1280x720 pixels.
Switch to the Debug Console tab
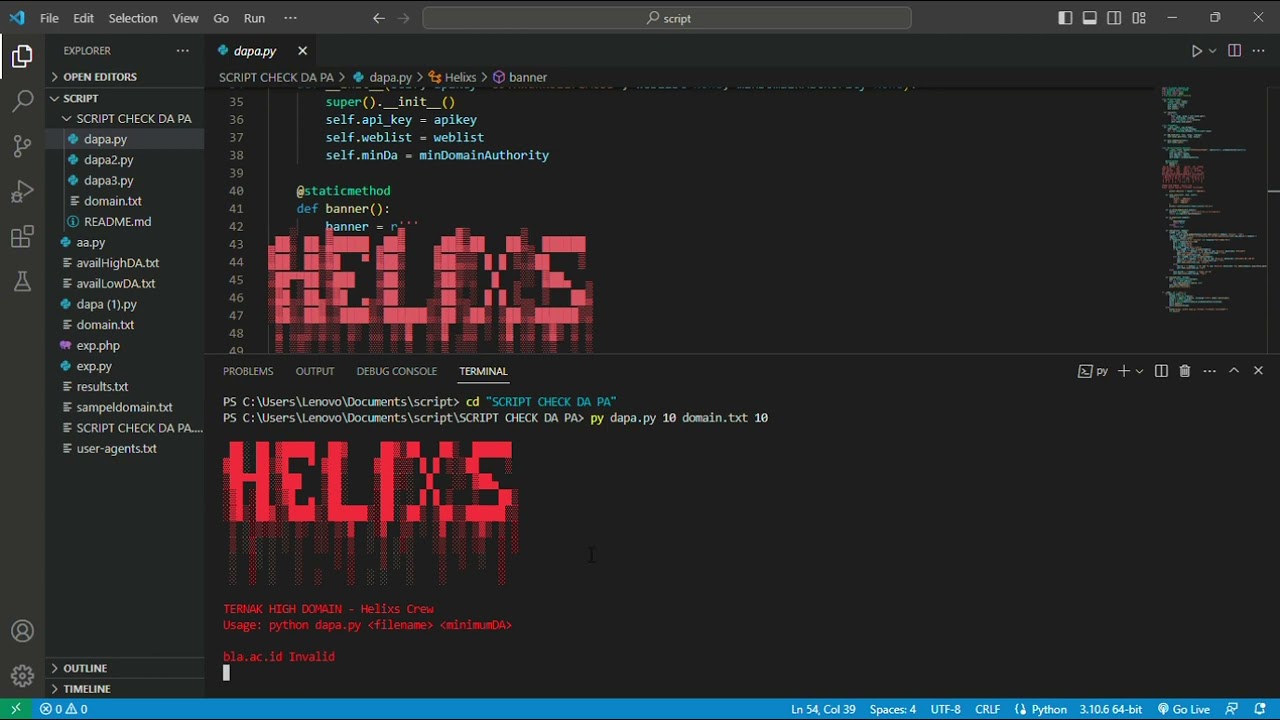397,371
